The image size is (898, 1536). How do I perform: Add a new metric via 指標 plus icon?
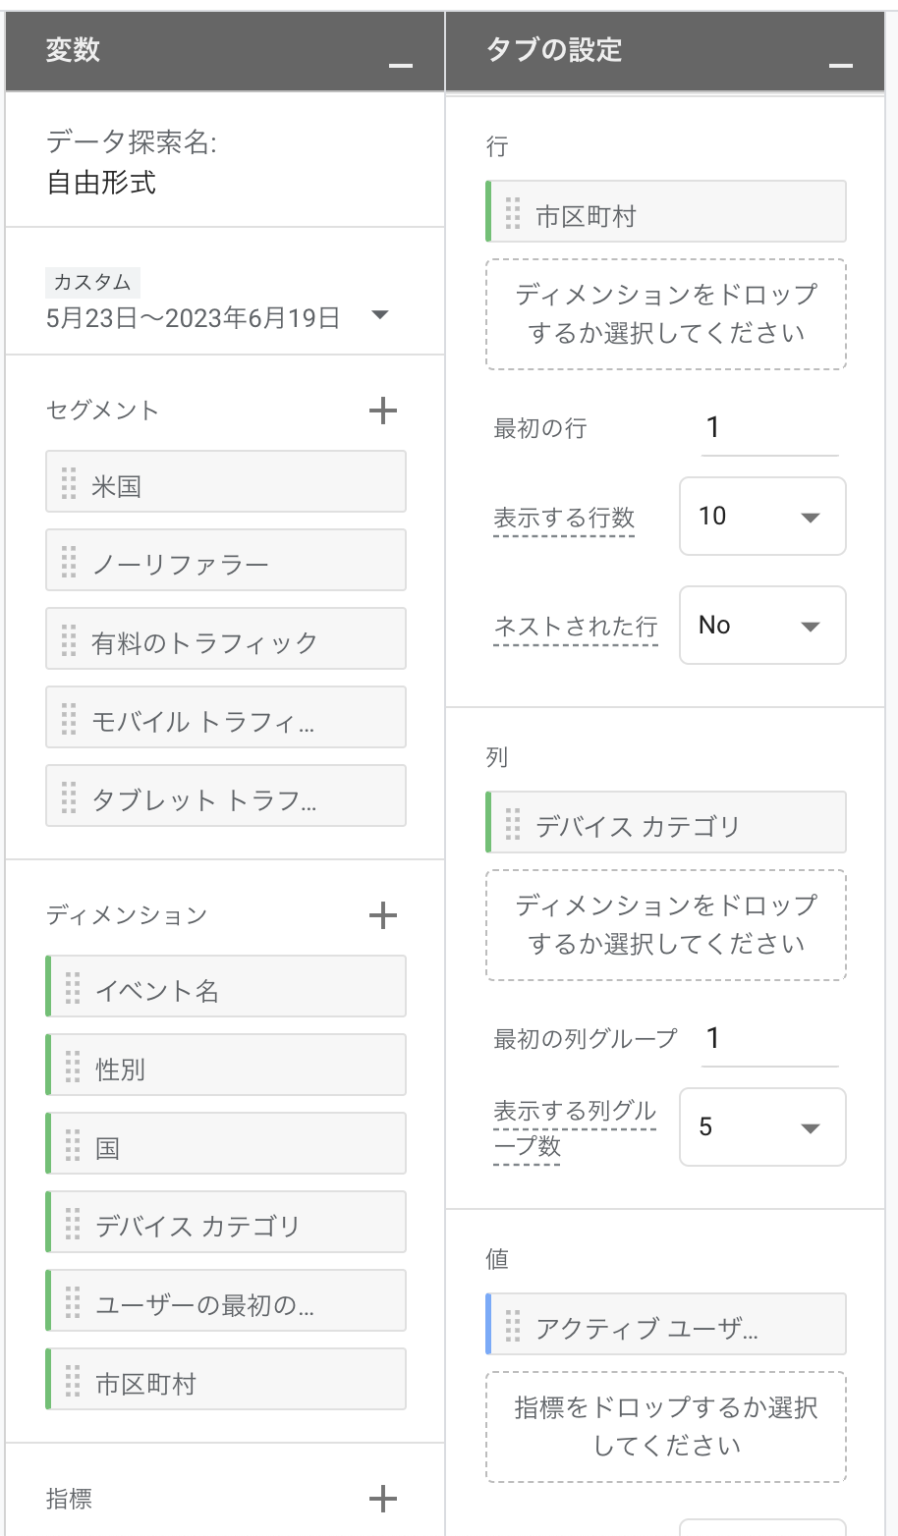coord(383,1499)
